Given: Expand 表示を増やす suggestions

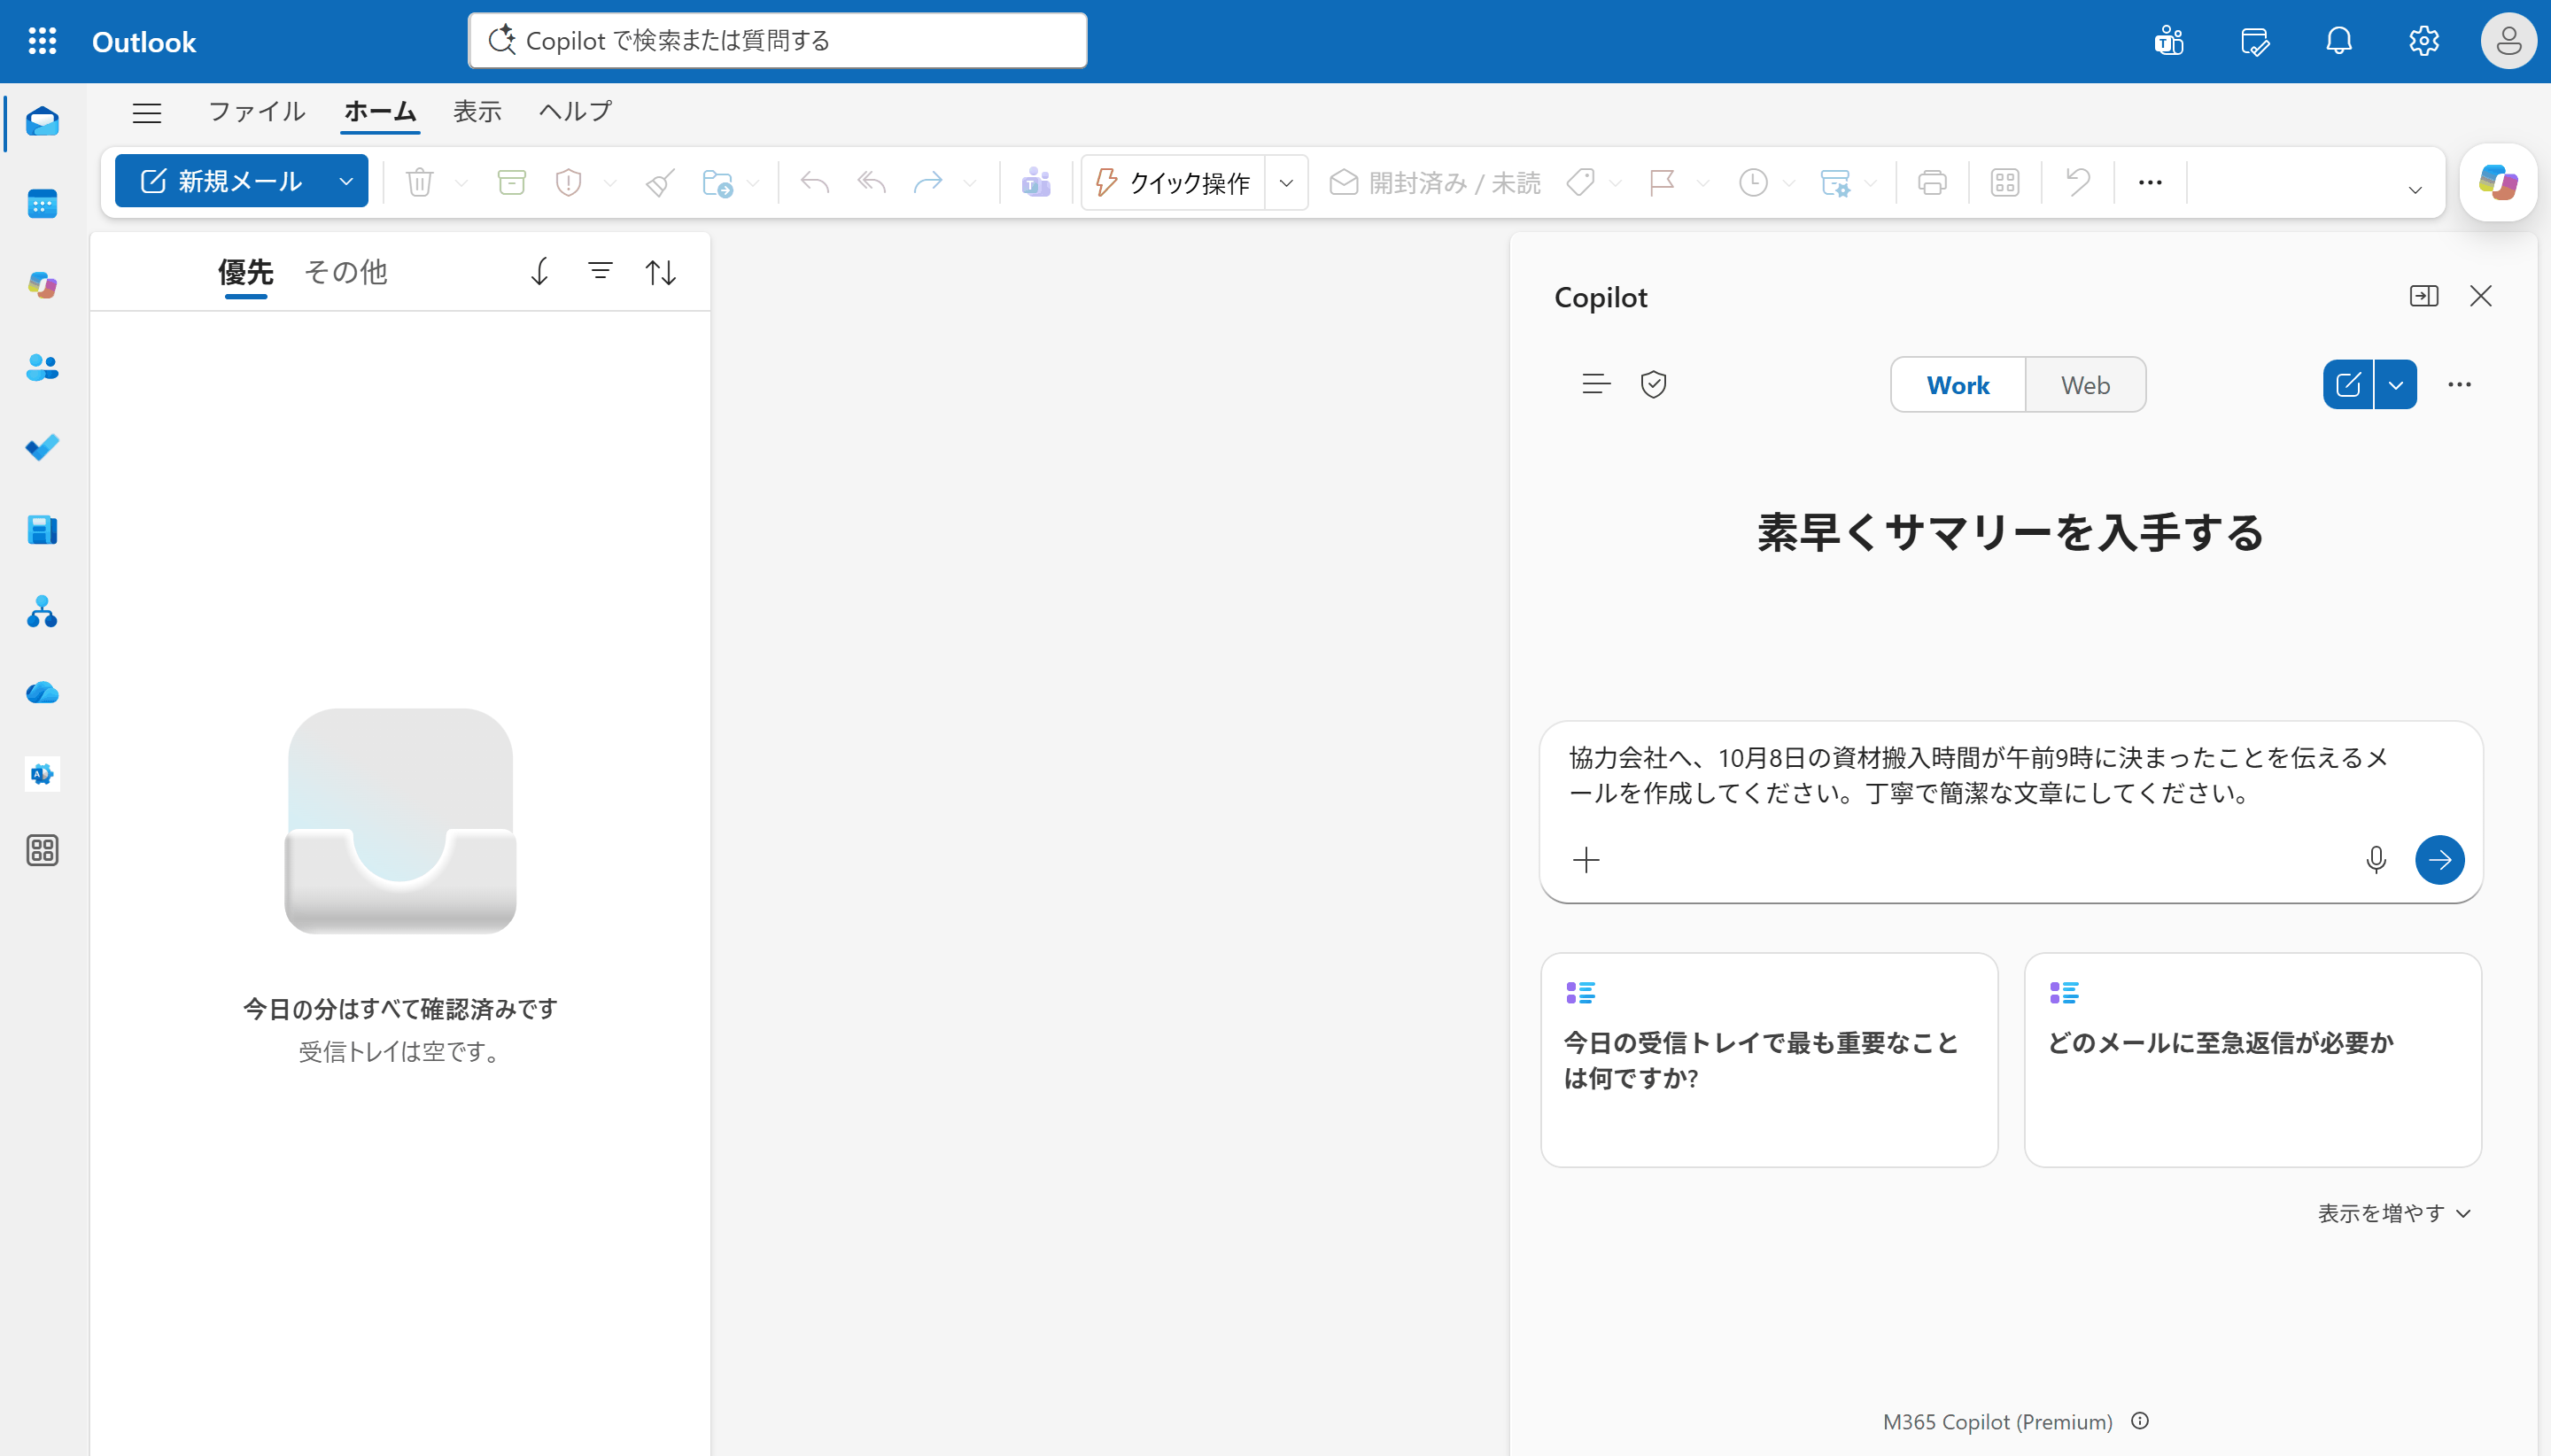Looking at the screenshot, I should coord(2394,1213).
